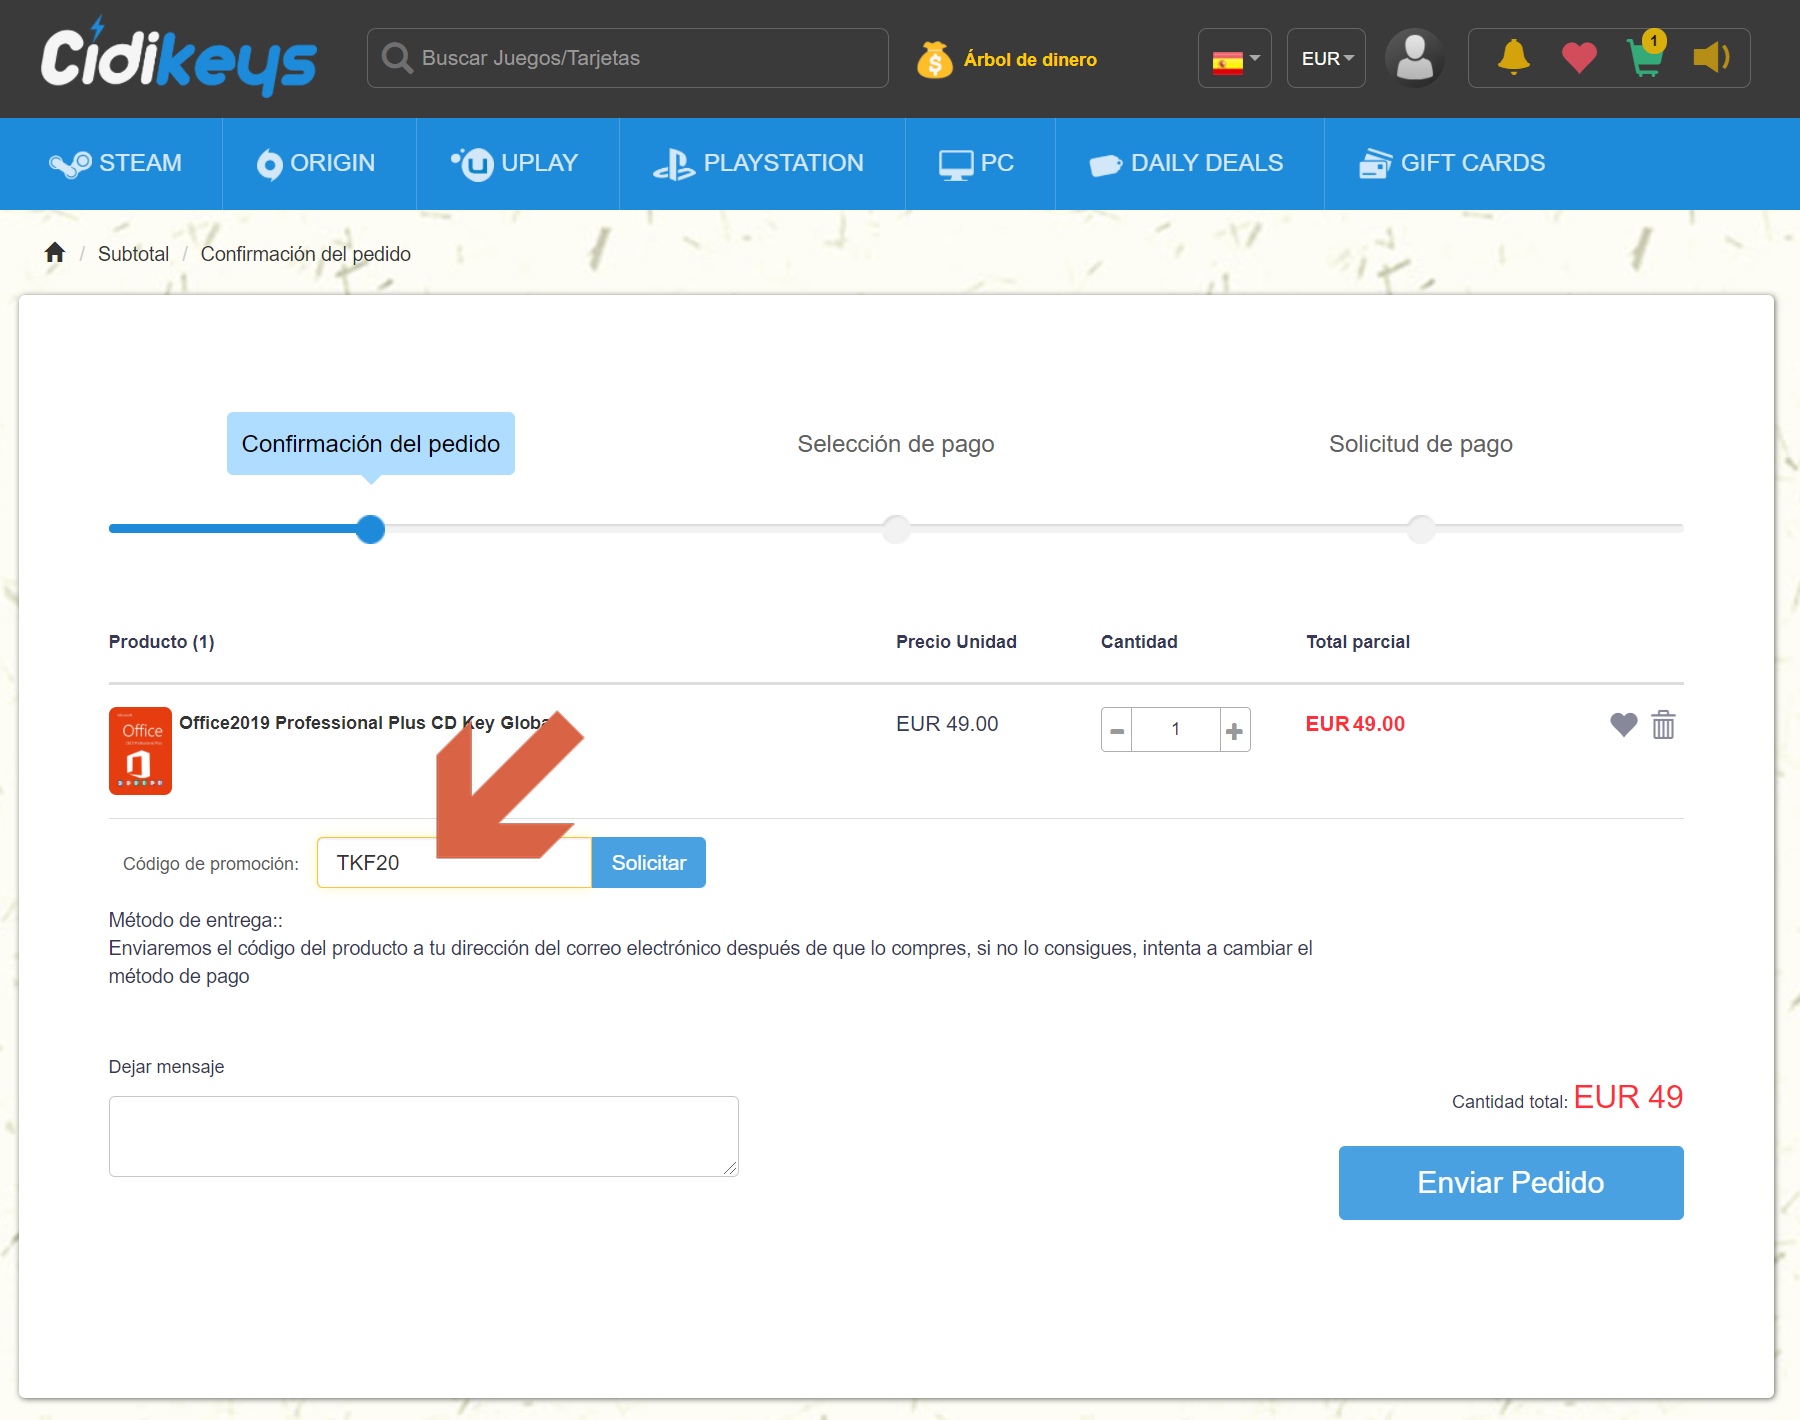This screenshot has width=1800, height=1420.
Task: Click the promo code input field
Action: click(455, 862)
